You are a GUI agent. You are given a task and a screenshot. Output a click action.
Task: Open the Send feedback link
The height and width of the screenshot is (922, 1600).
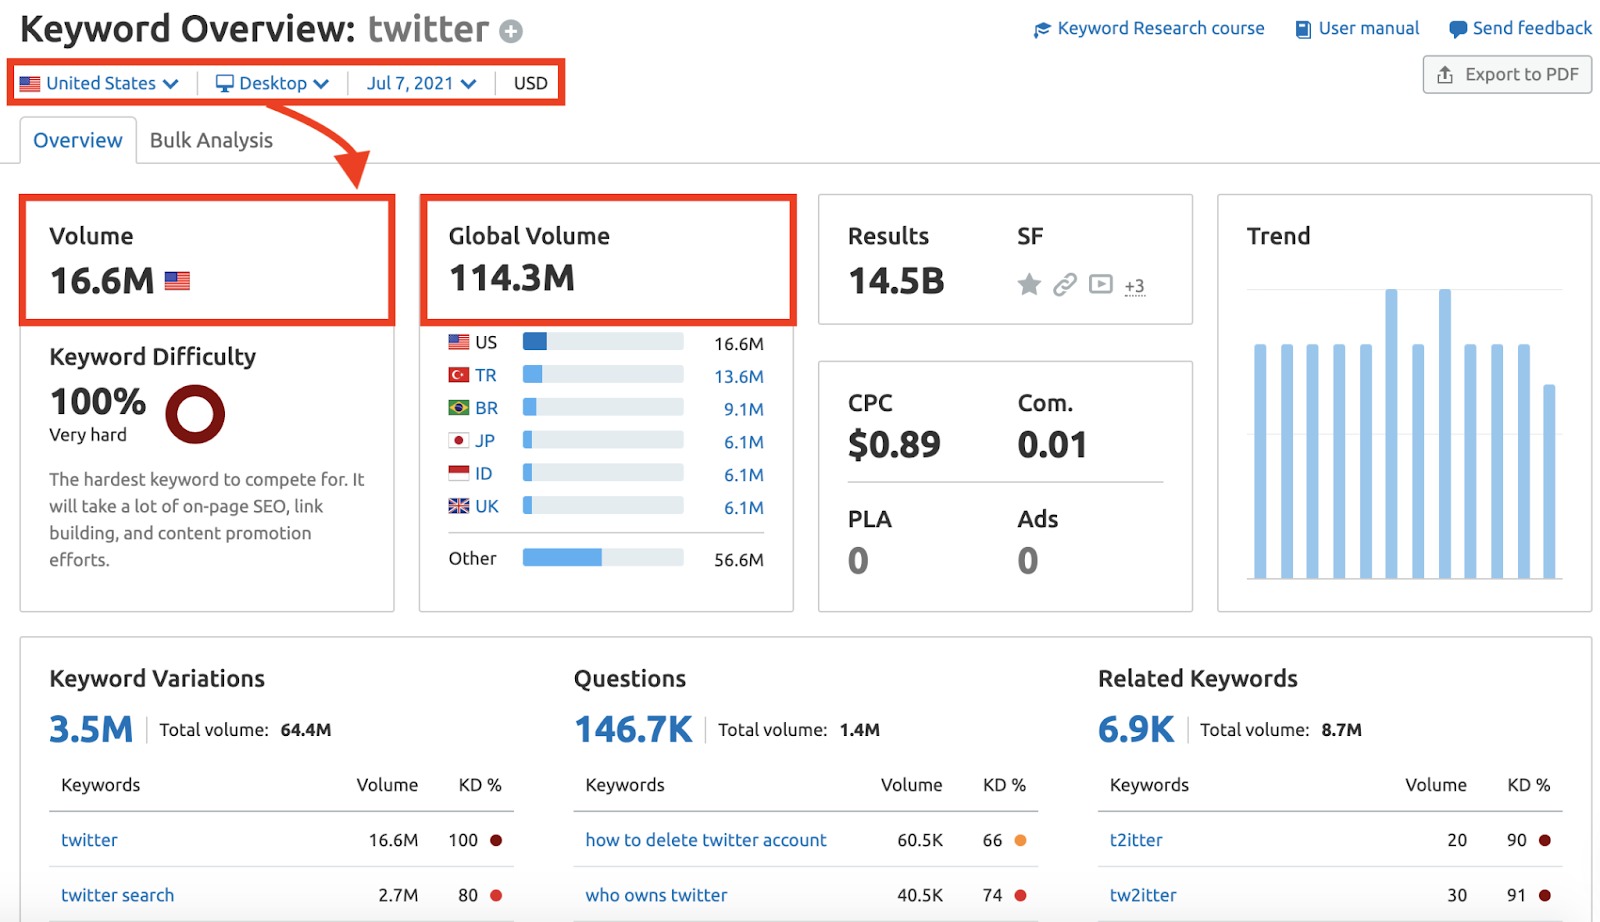[x=1531, y=29]
